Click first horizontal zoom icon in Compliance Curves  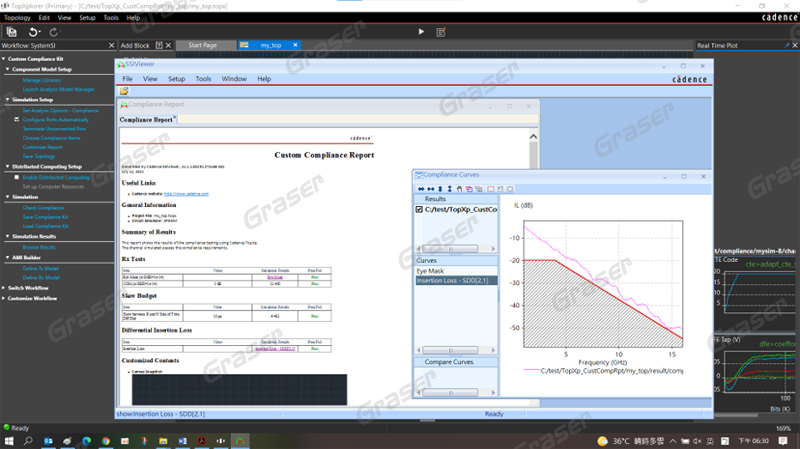coord(421,189)
